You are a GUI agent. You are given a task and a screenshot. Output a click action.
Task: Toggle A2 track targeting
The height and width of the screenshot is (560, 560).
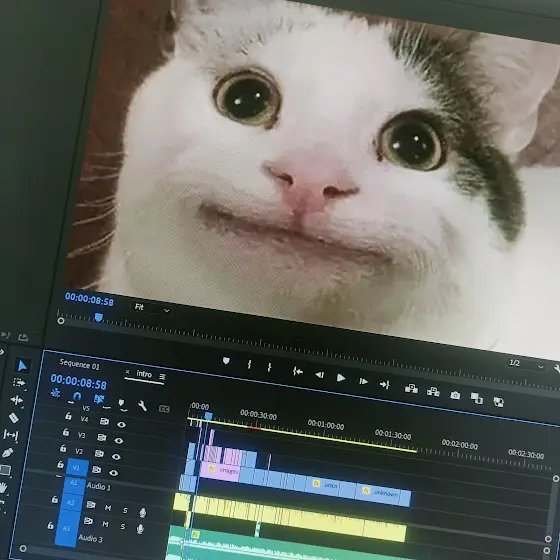(x=71, y=502)
